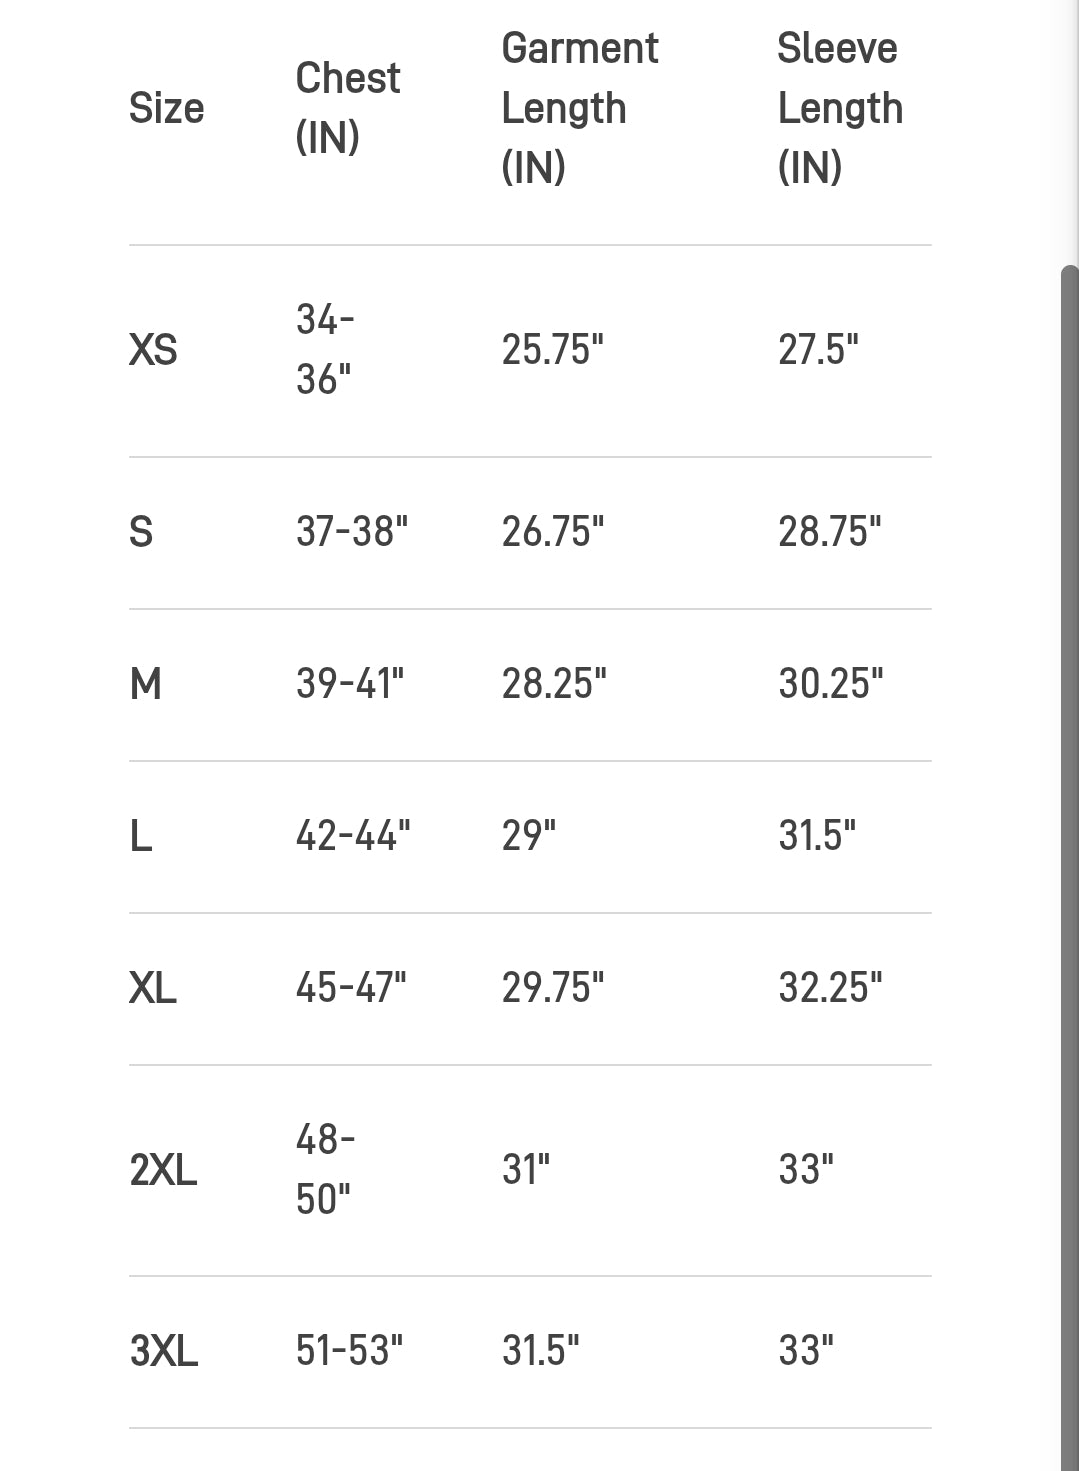Click the 48-50" chest measurement
Screen dimensions: 1079x1471
(x=325, y=1168)
